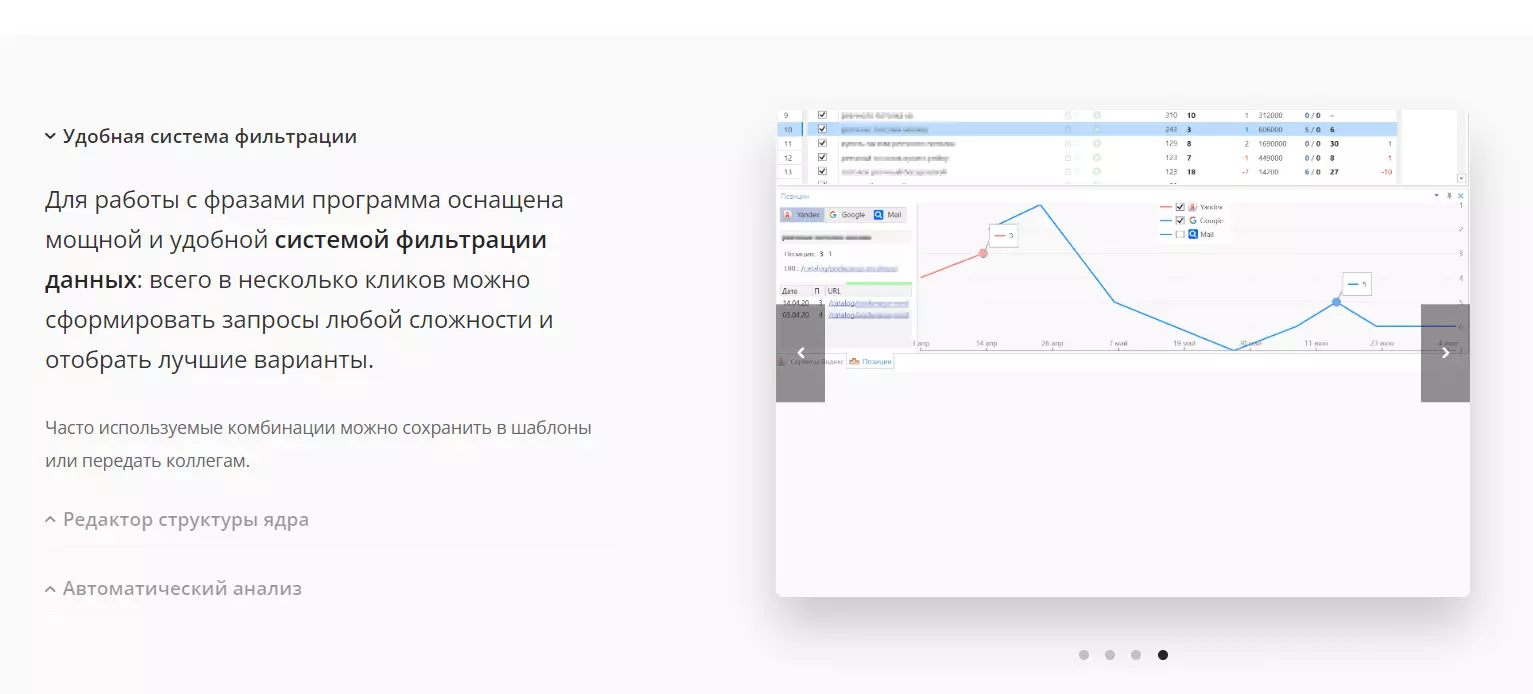Uncheck Yandex in chart legend
This screenshot has height=694, width=1533.
pyautogui.click(x=1180, y=207)
